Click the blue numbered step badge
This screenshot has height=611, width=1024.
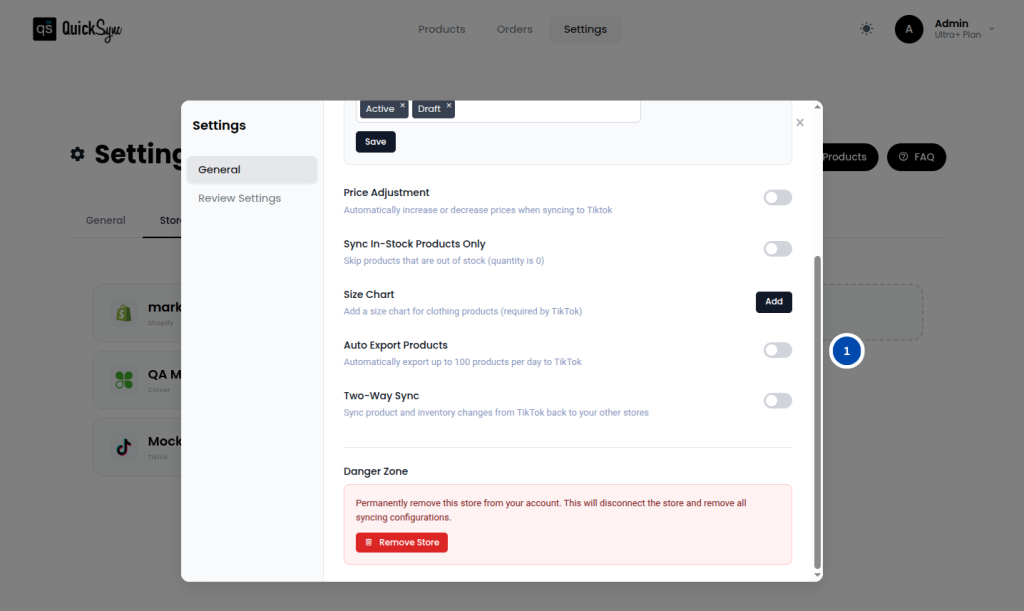coord(847,351)
